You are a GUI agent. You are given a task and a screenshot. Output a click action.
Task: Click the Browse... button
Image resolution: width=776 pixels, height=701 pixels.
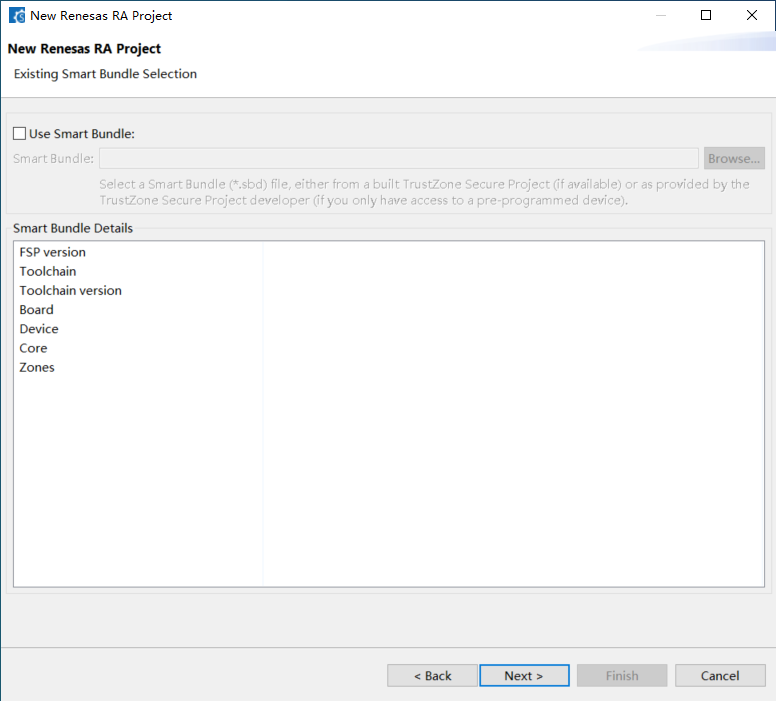(734, 158)
